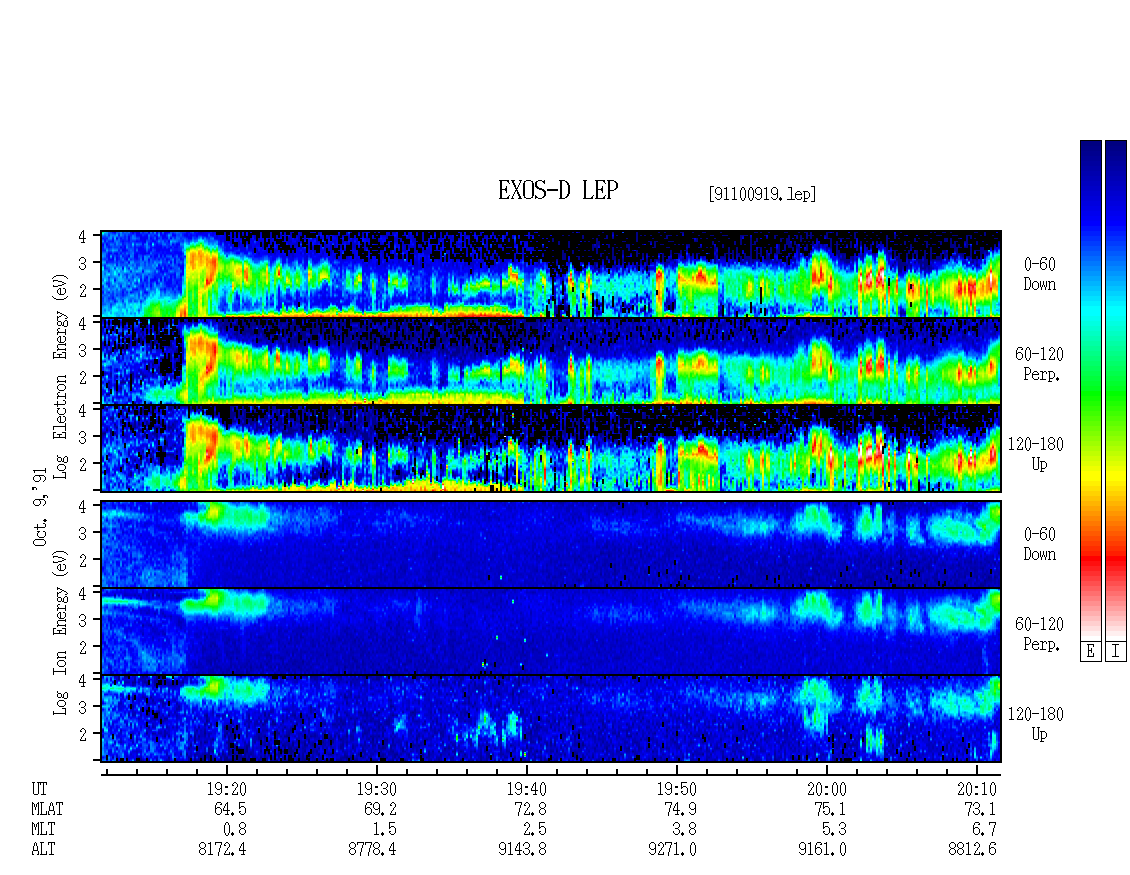1130x875 pixels.
Task: Click the E colorbar label box
Action: click(x=1090, y=651)
